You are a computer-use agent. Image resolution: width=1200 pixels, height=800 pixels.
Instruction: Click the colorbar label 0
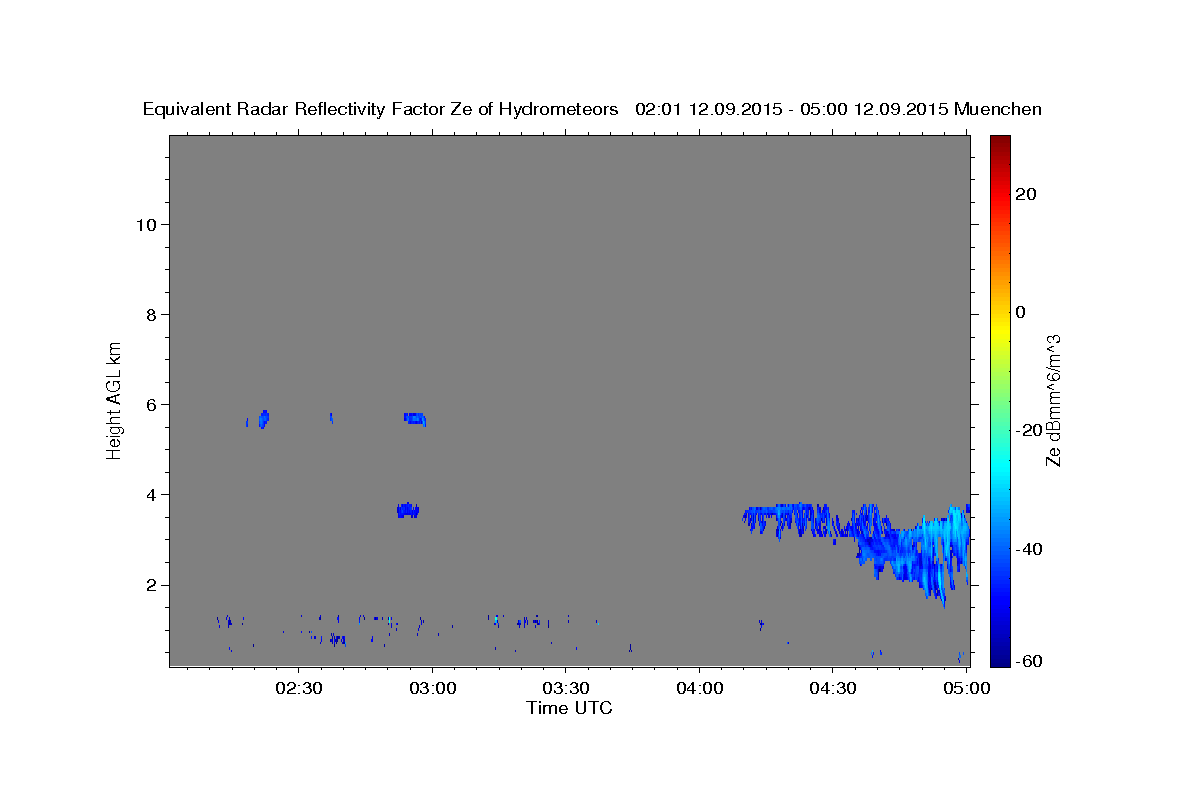1020,312
